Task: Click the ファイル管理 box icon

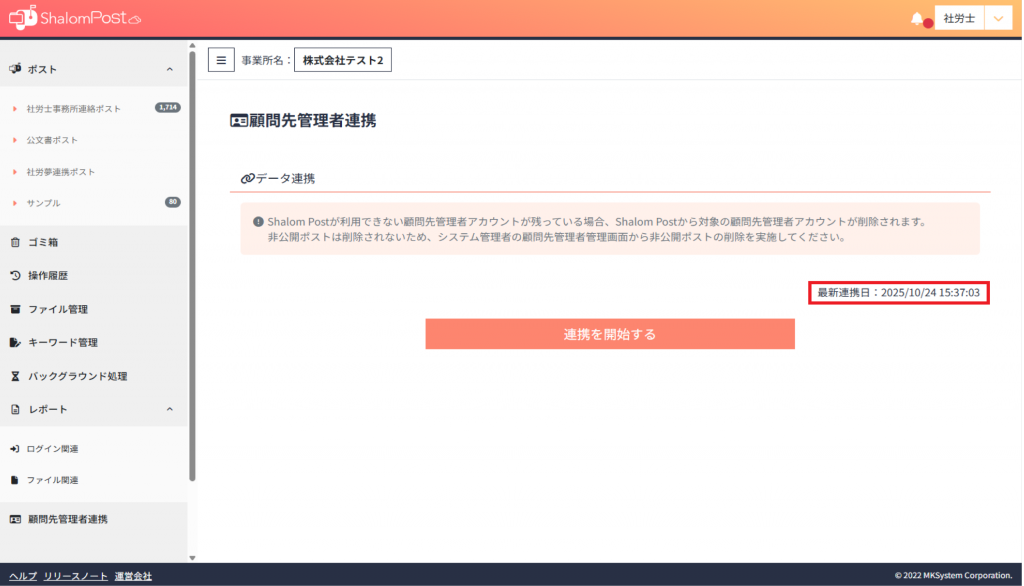Action: click(15, 309)
